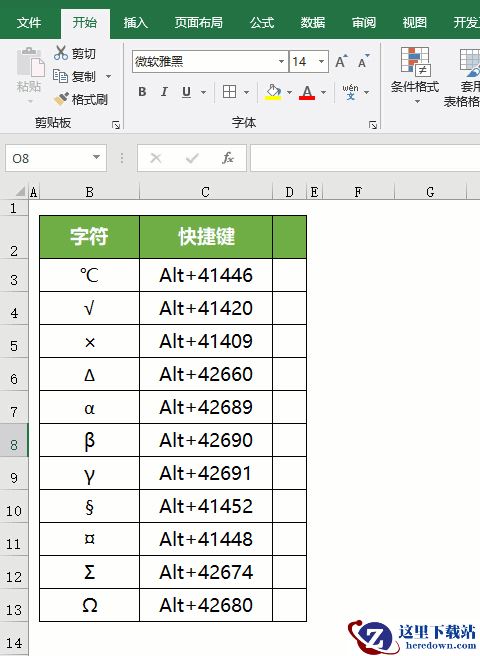The height and width of the screenshot is (656, 480).
Task: Expand the Name Box dropdown arrow
Action: [96, 158]
